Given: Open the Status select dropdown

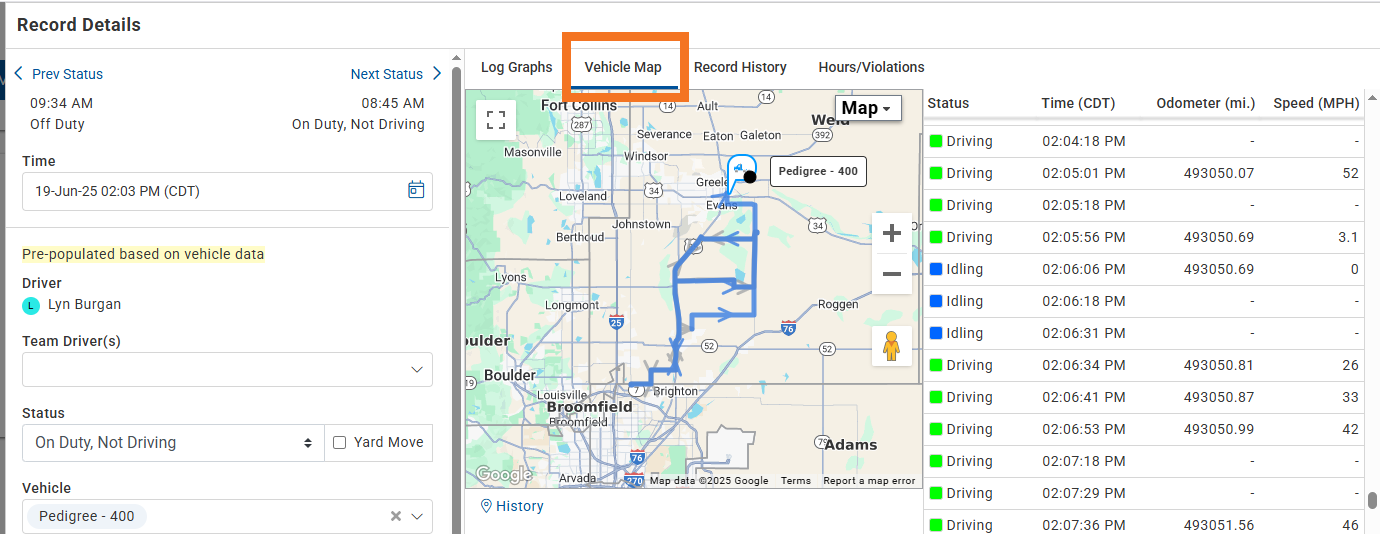Looking at the screenshot, I should [x=173, y=442].
